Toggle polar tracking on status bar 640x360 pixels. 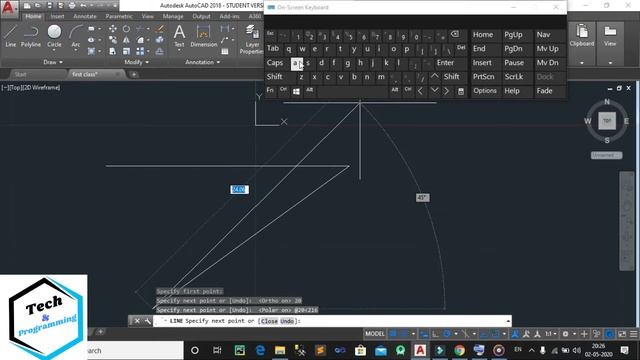[447, 334]
